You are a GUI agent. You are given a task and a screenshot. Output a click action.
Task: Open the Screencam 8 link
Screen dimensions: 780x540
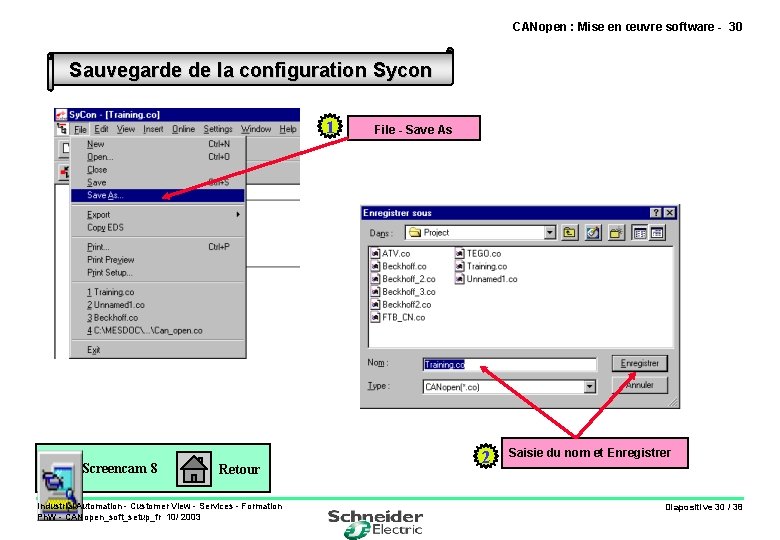pyautogui.click(x=119, y=468)
